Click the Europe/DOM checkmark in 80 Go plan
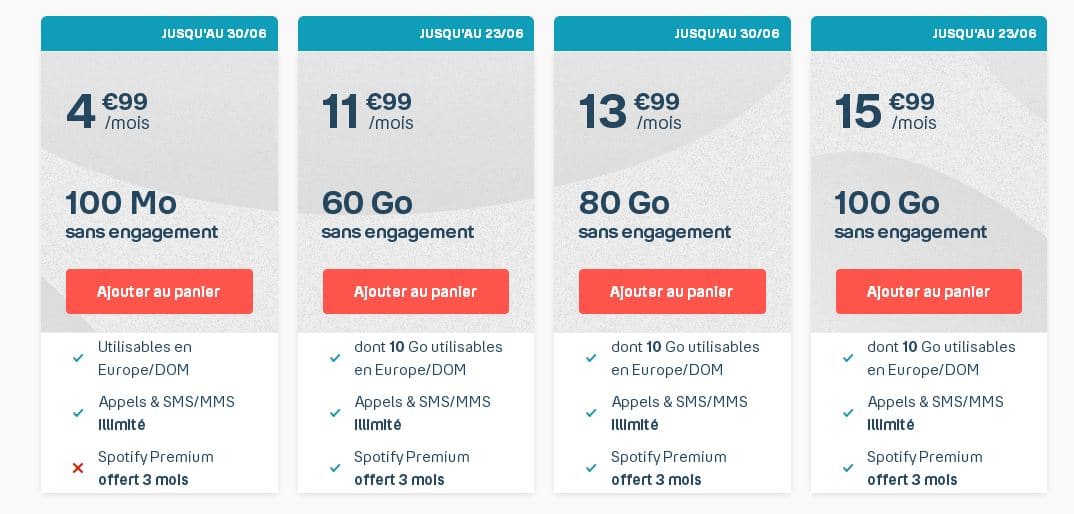1074x514 pixels. (591, 358)
